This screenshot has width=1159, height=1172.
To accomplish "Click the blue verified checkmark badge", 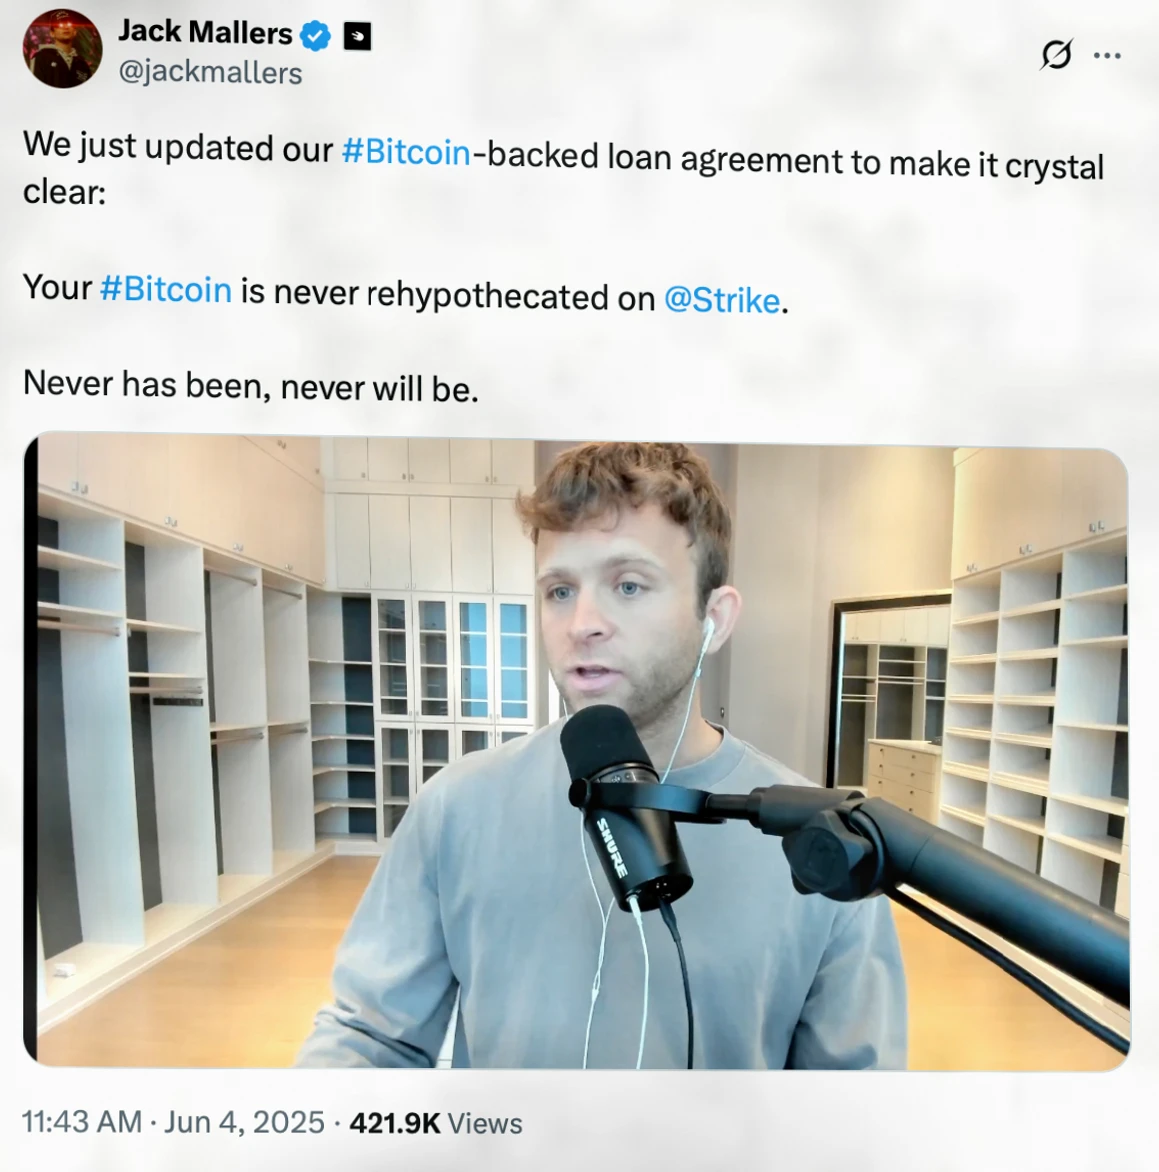I will click(x=315, y=35).
